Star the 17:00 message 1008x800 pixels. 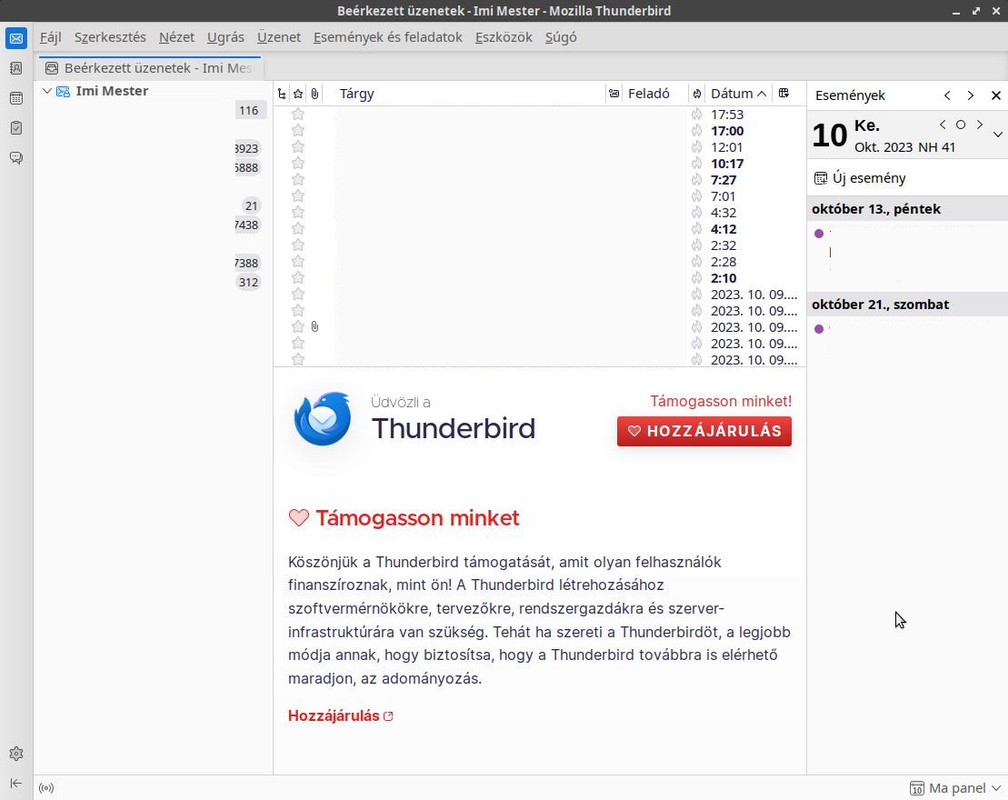click(298, 131)
